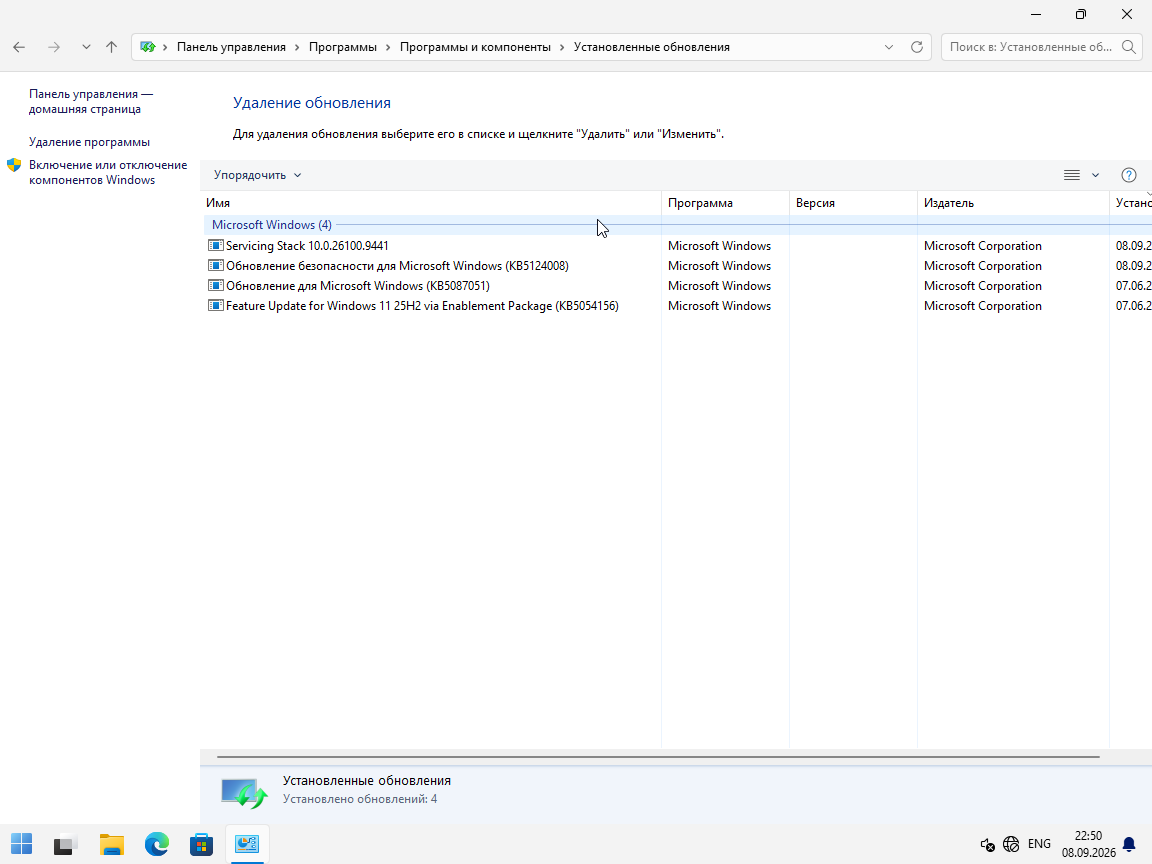
Task: Open the Windows Start menu
Action: [x=21, y=844]
